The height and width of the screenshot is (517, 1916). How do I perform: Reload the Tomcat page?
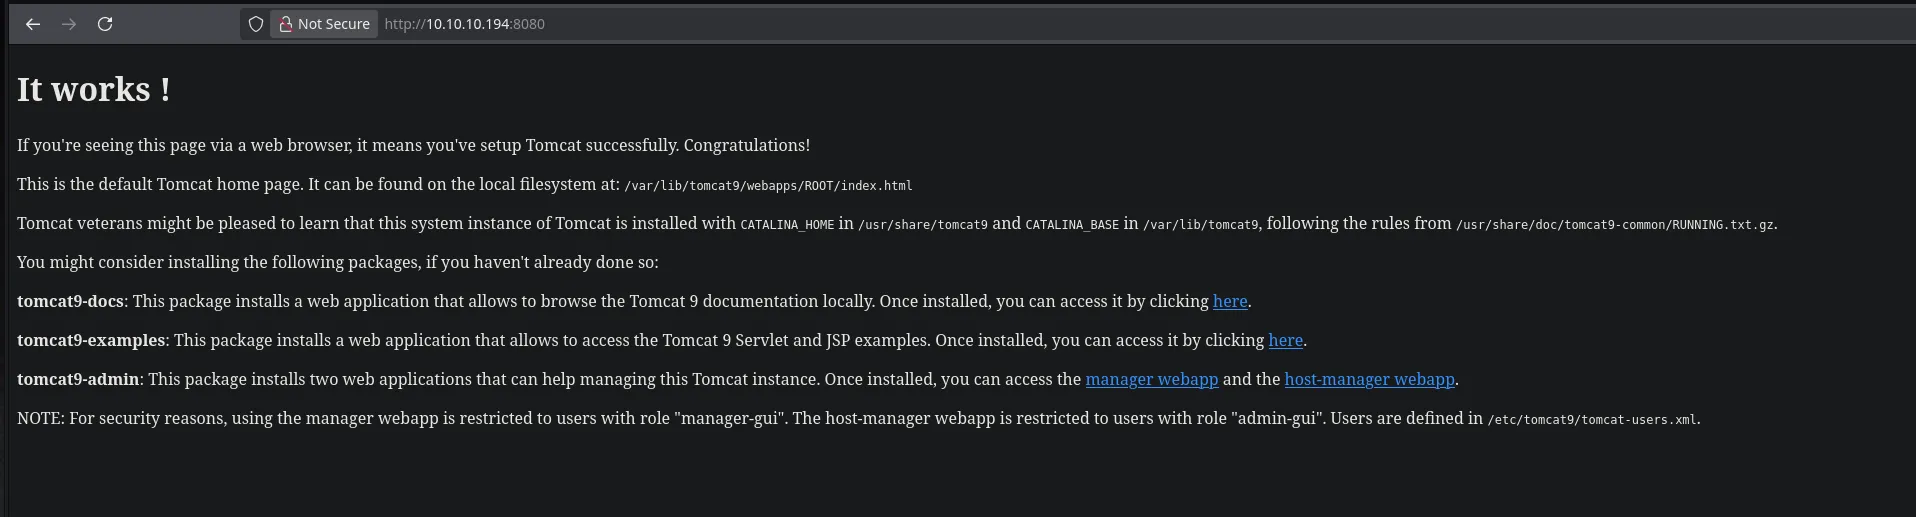point(105,24)
